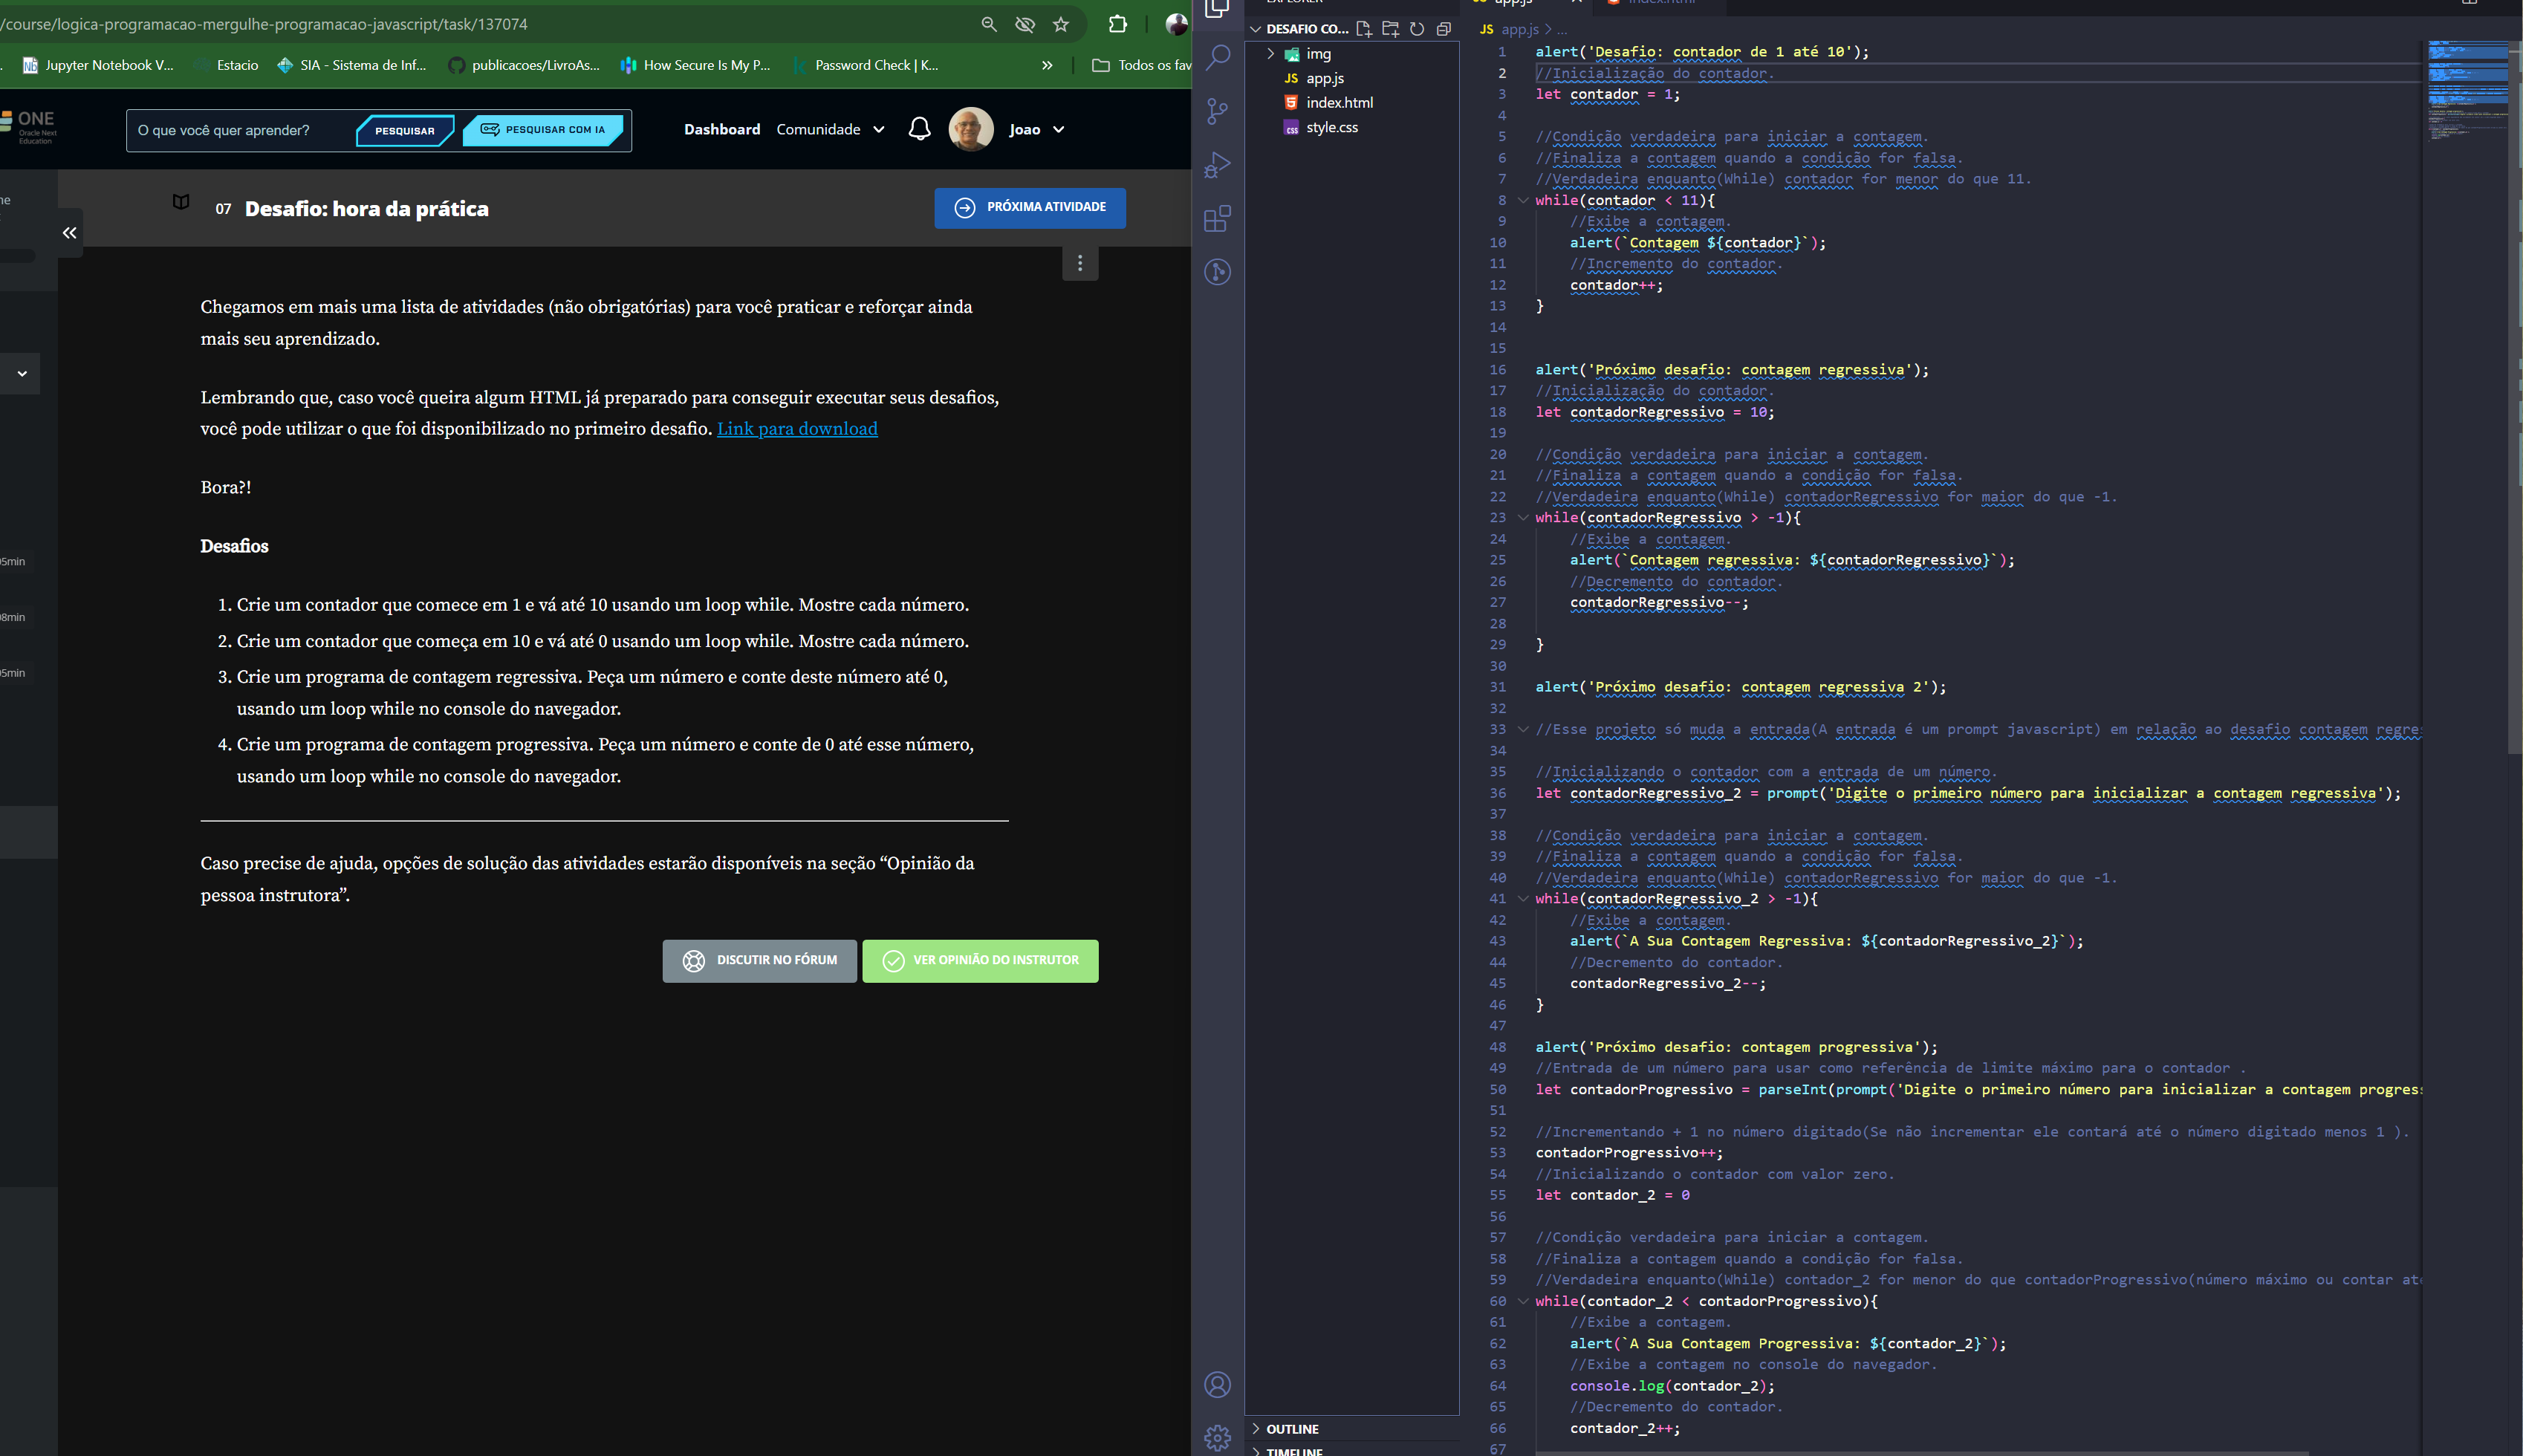The width and height of the screenshot is (2523, 1456).
Task: Open Estacio bookmark
Action: pos(227,65)
